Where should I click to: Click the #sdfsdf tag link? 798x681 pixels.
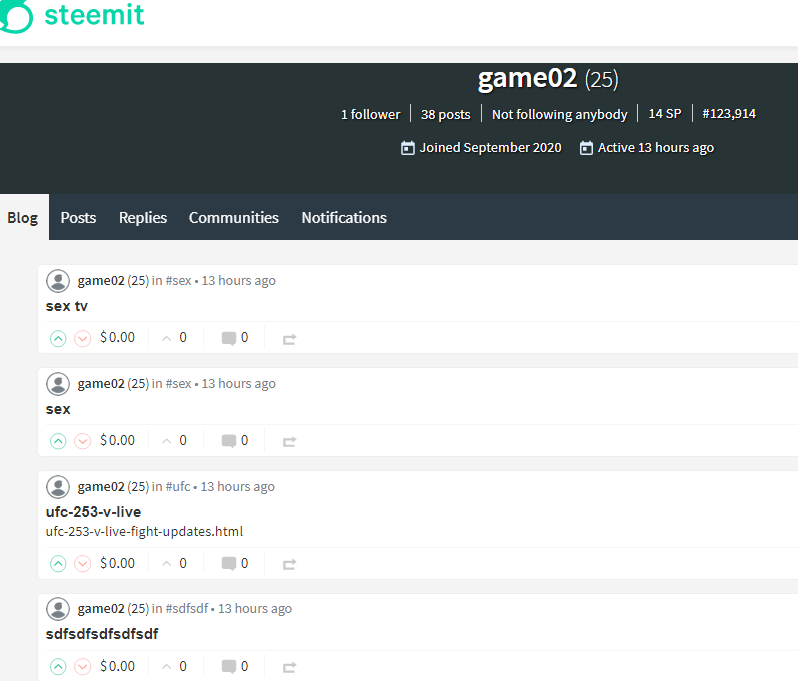187,609
